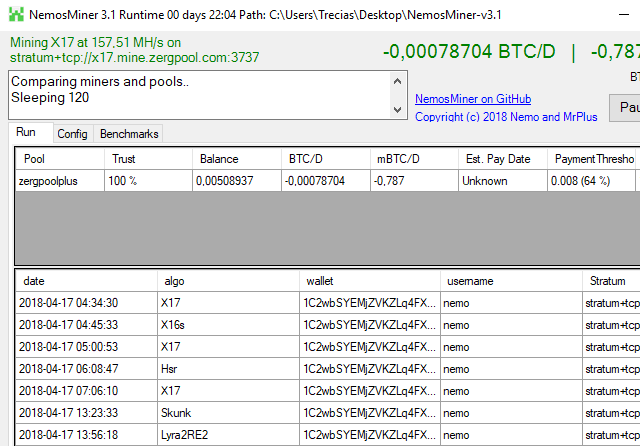Click the Lyra2RE2 algo cell

click(x=228, y=435)
